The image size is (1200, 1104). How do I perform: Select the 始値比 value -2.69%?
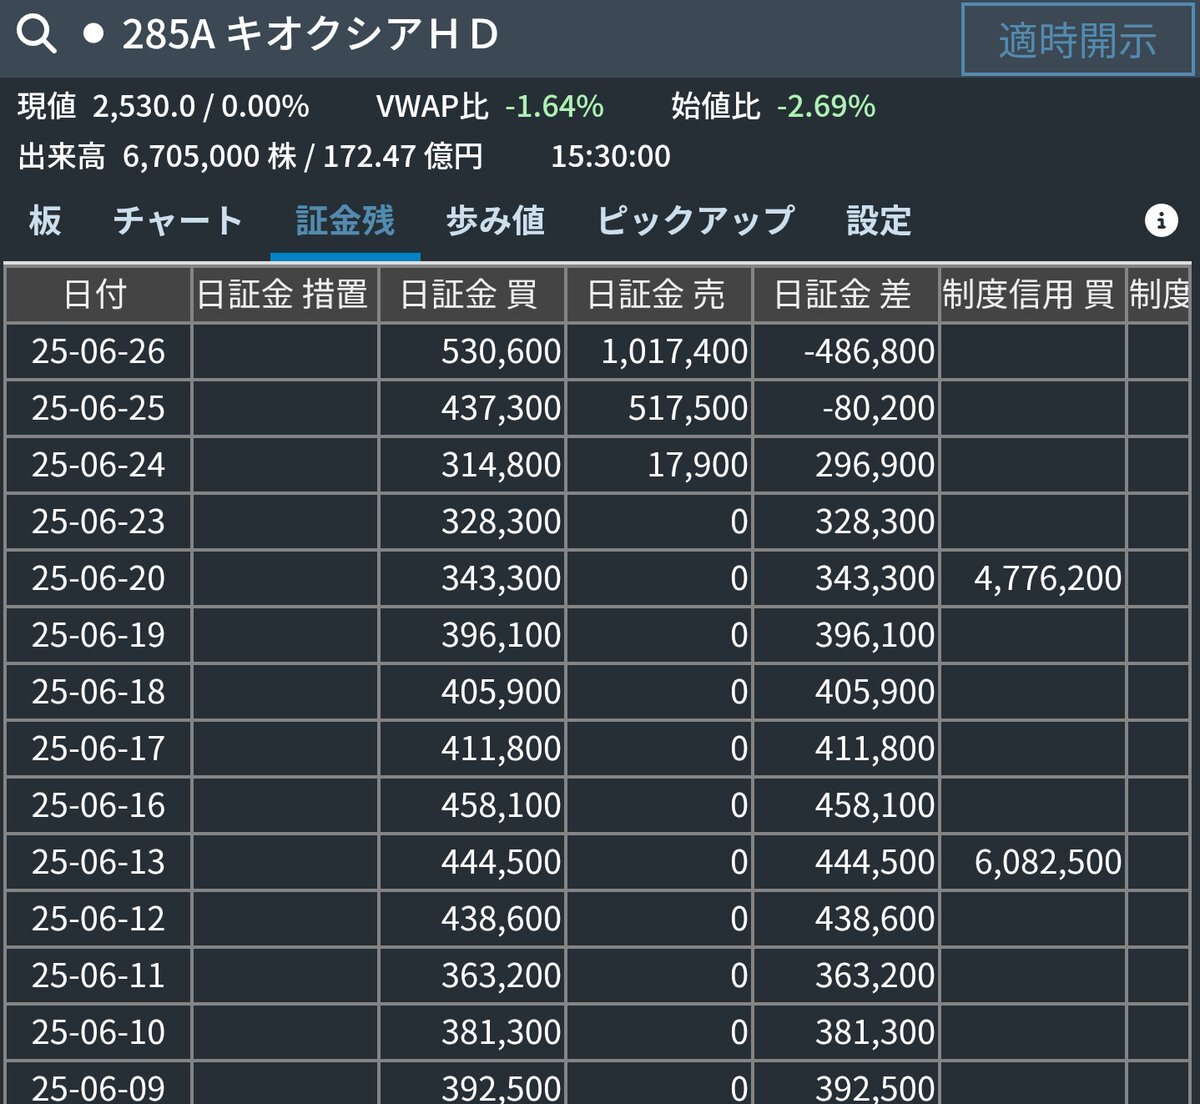pos(826,106)
